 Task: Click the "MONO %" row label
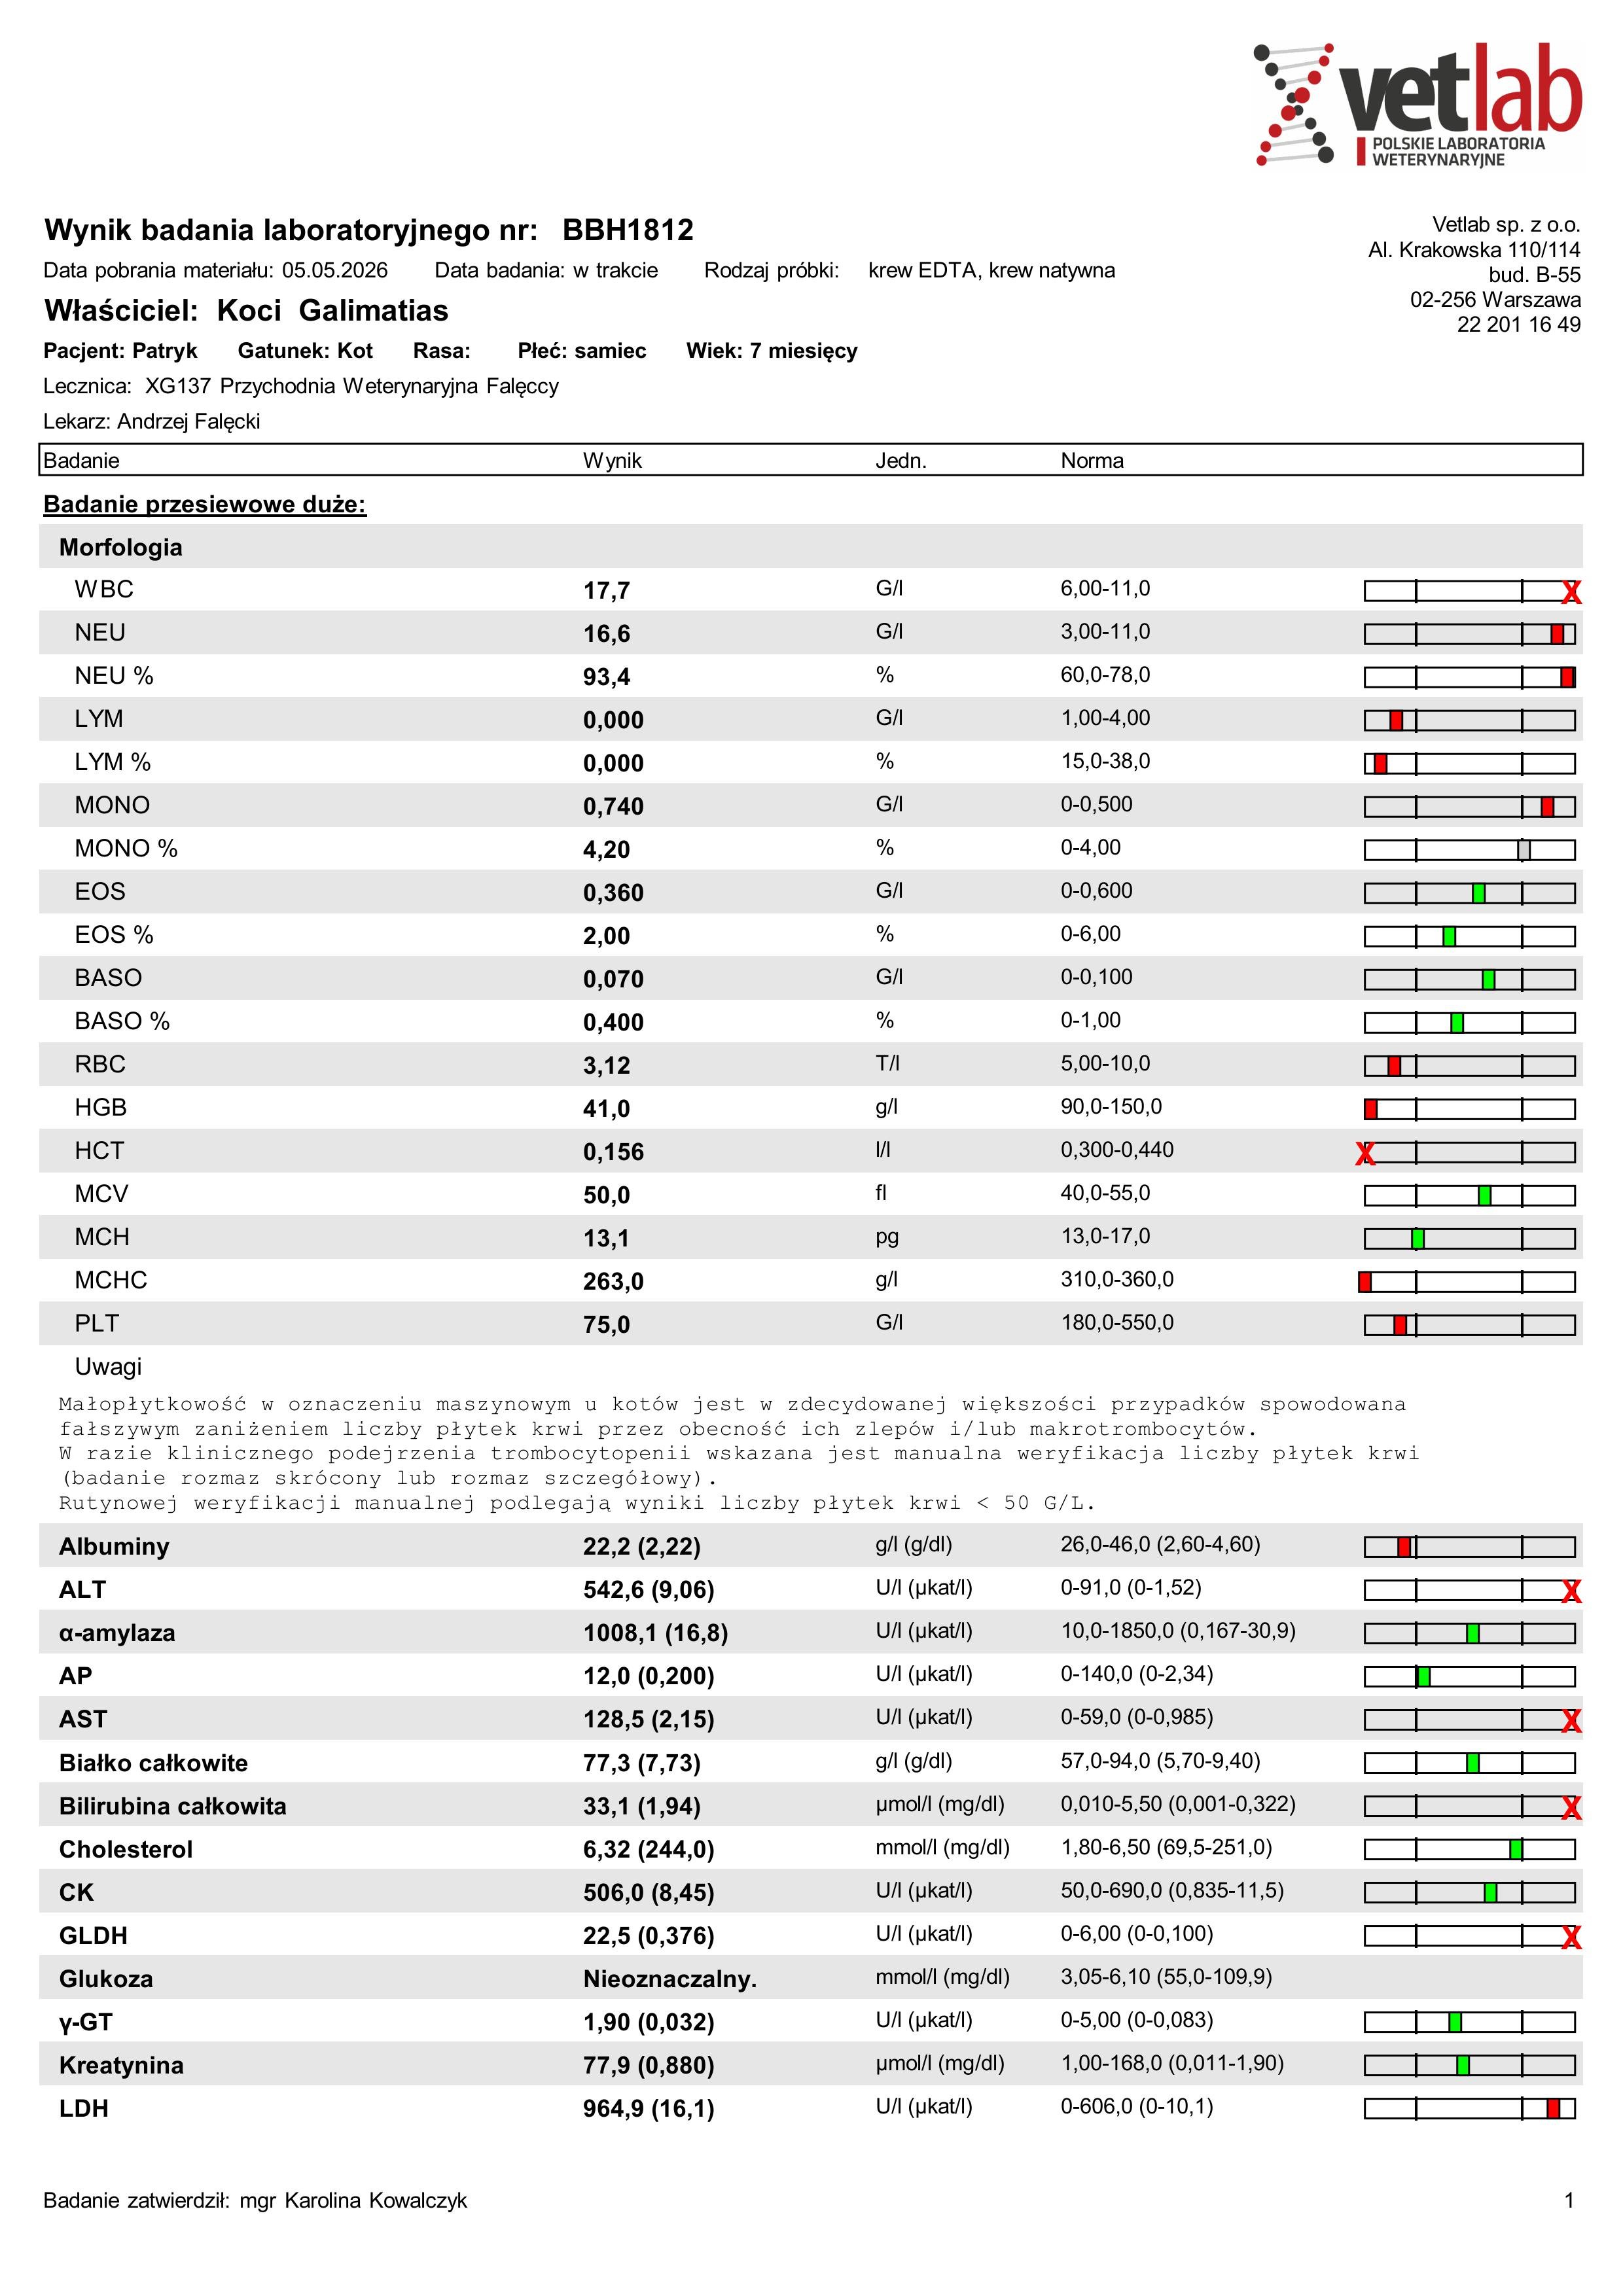[126, 848]
